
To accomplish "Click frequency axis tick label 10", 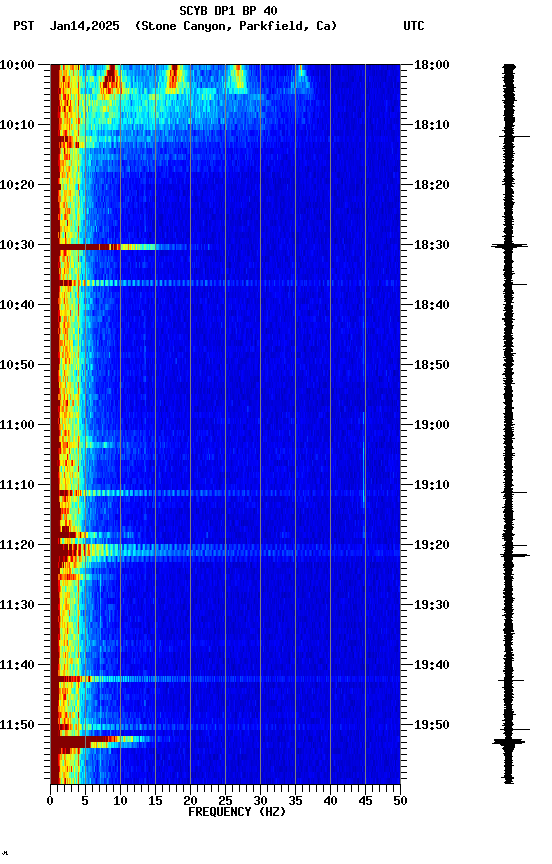I will (120, 801).
